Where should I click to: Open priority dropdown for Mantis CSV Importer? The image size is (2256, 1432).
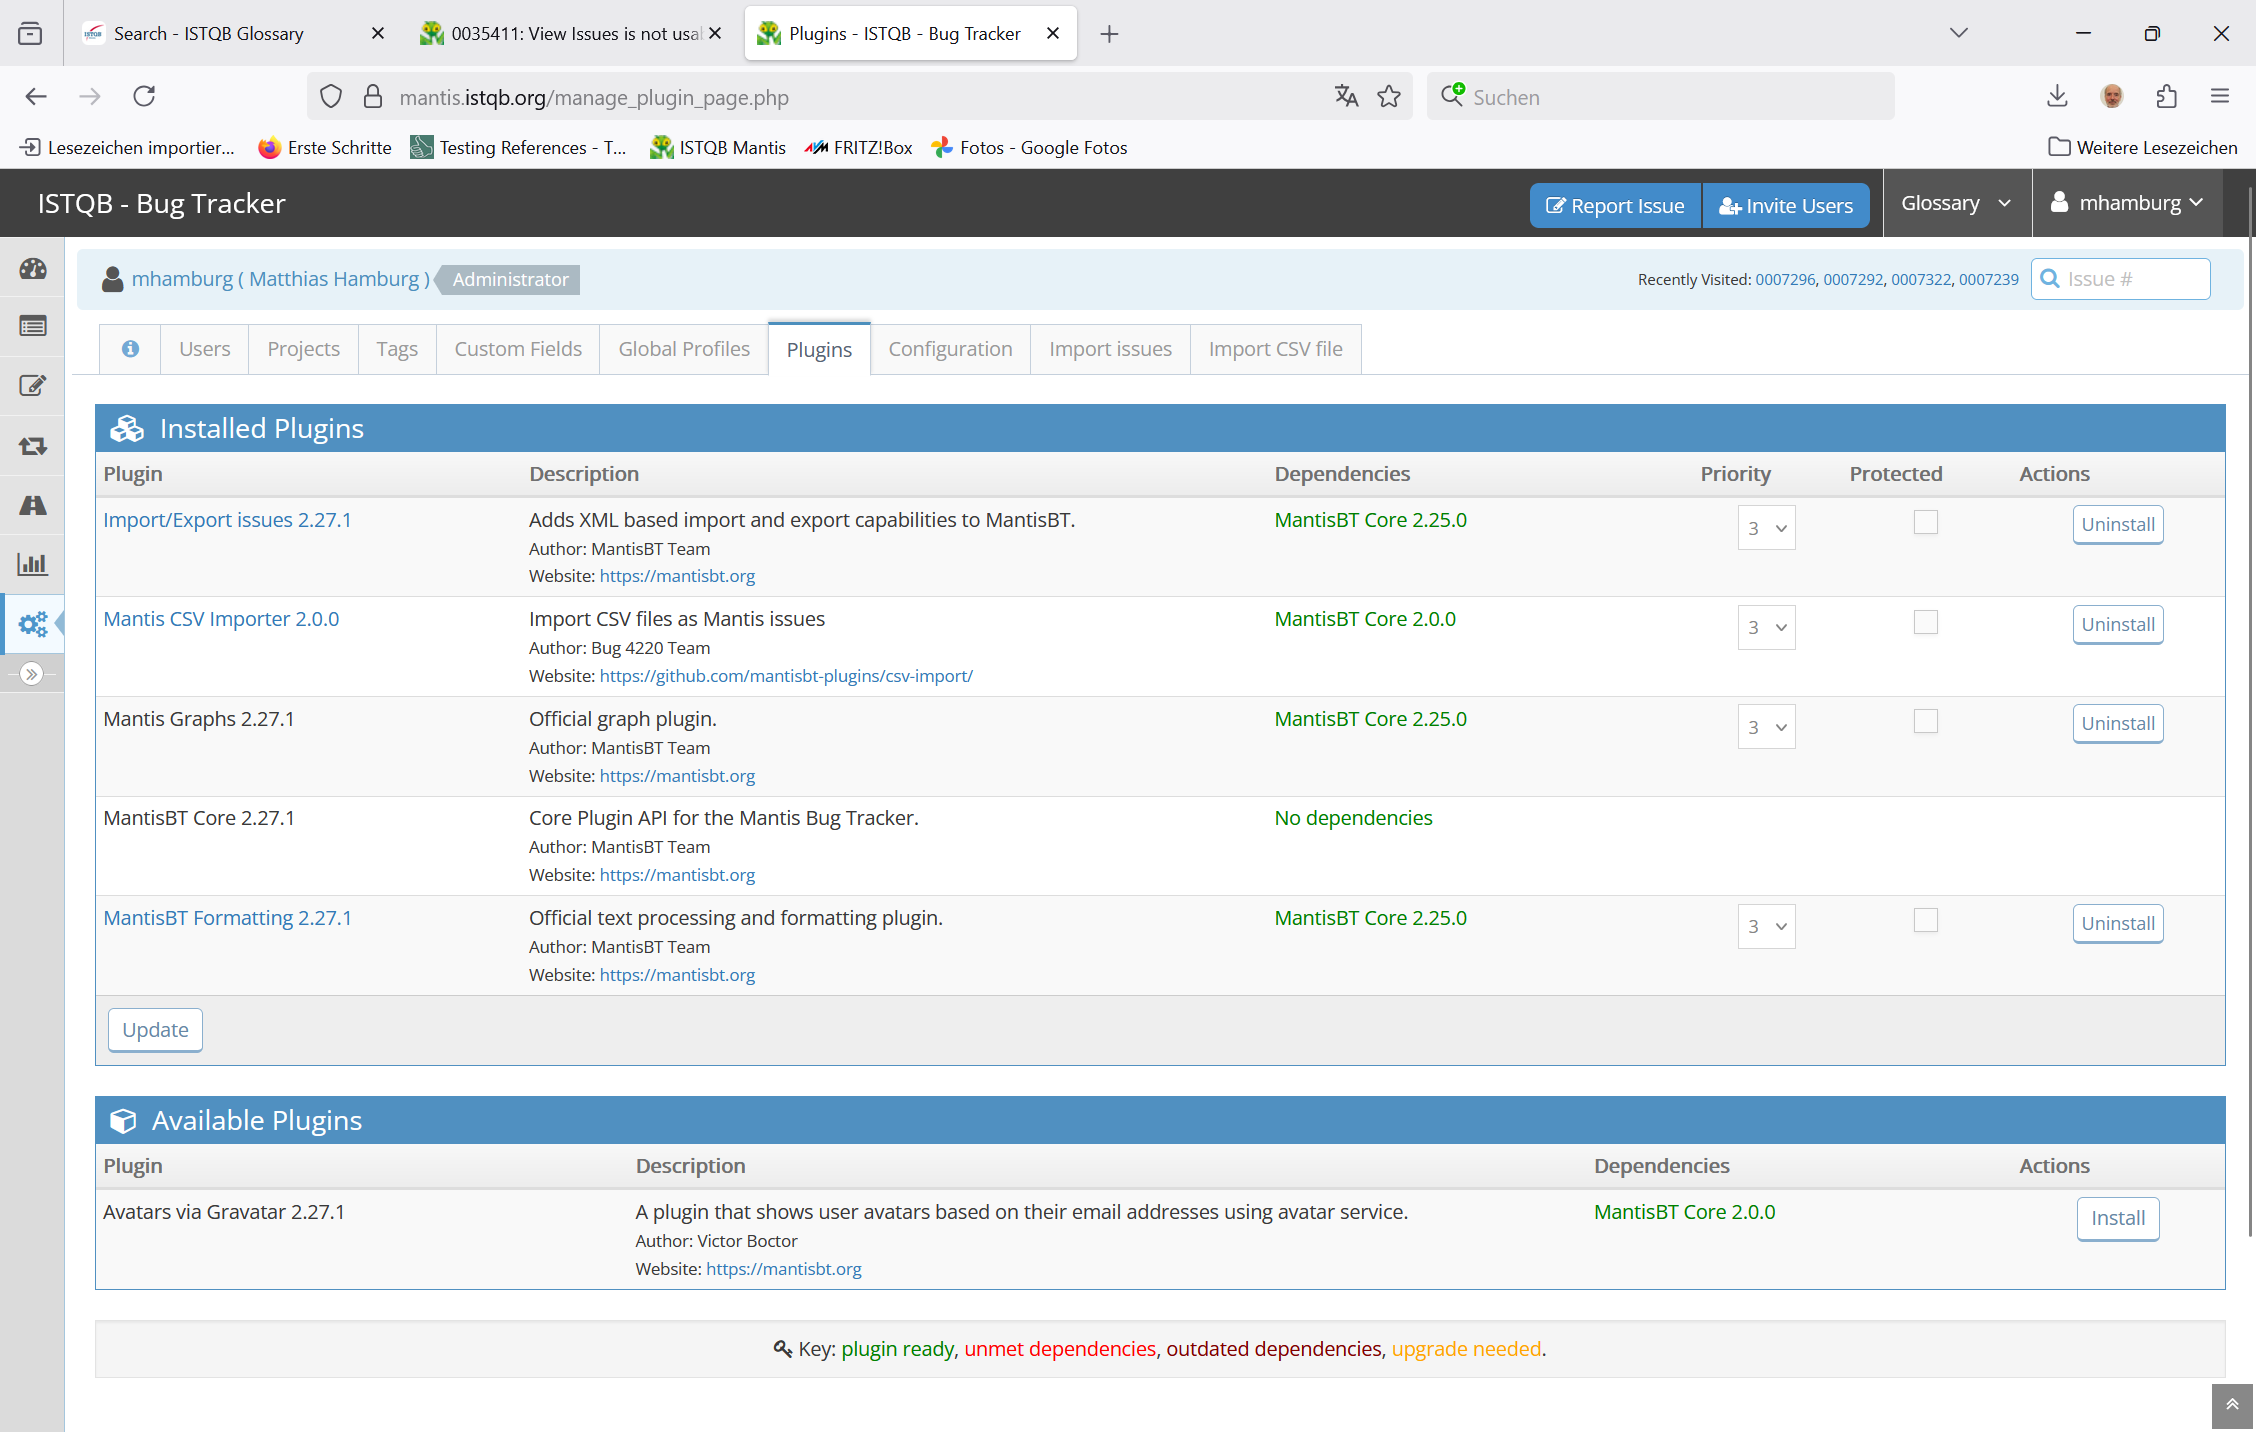pyautogui.click(x=1766, y=627)
